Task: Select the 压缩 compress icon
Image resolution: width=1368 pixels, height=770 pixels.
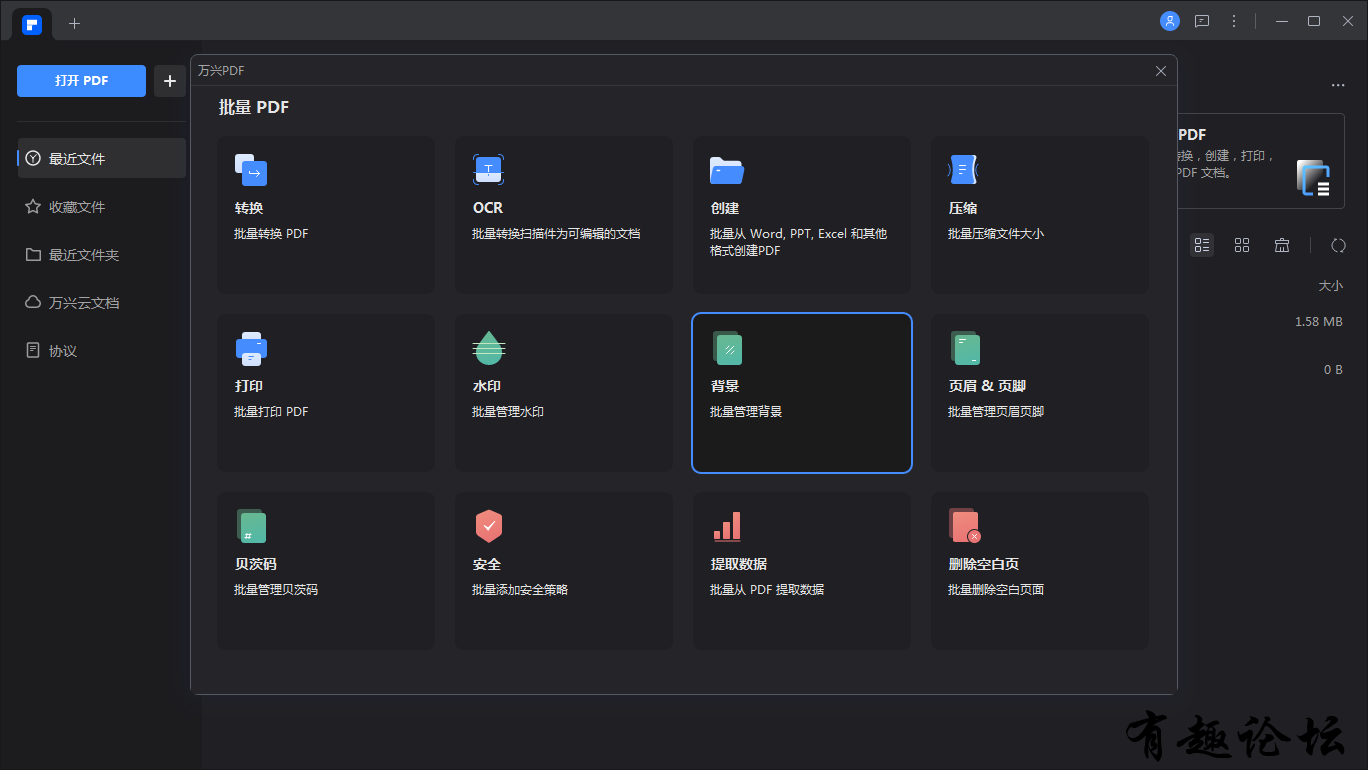Action: (x=963, y=170)
